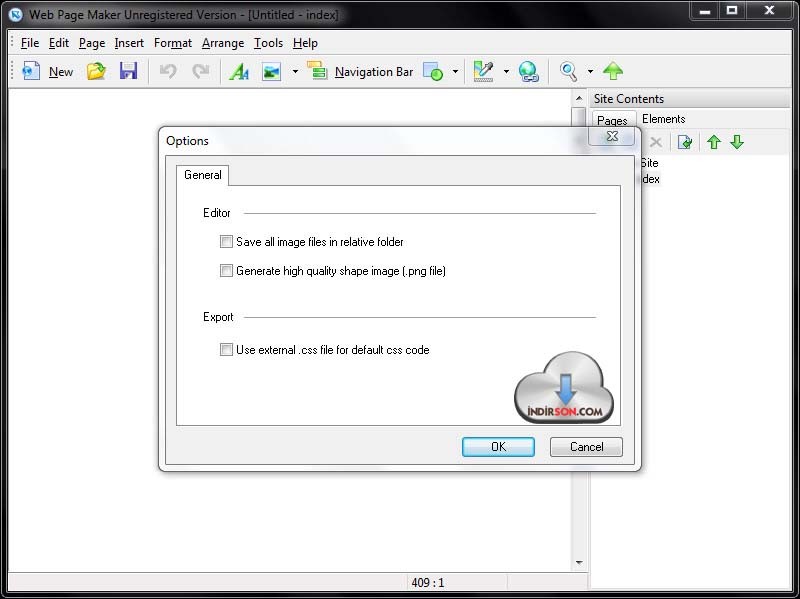Click the color picker eyedropper icon
The height and width of the screenshot is (599, 800).
click(484, 71)
